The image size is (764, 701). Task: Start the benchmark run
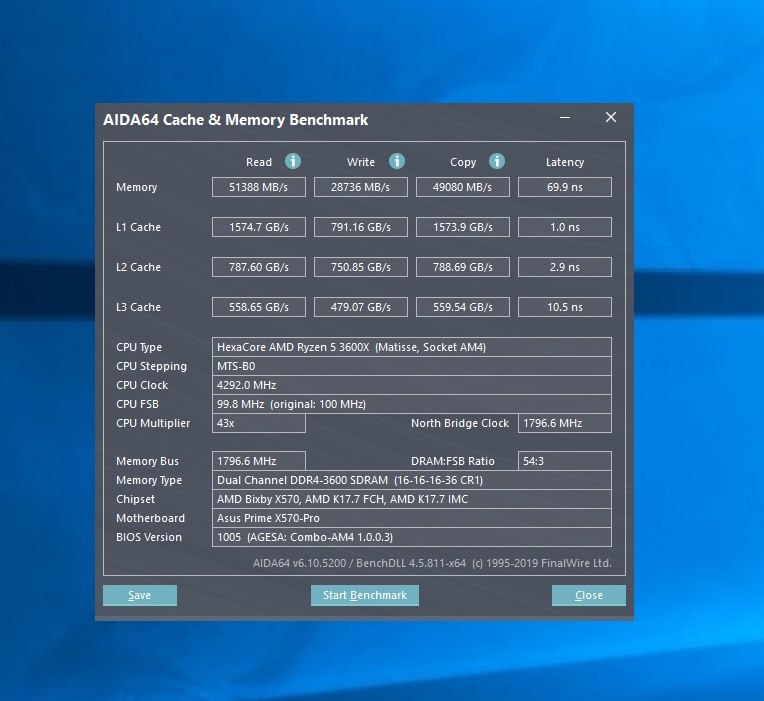click(x=364, y=595)
